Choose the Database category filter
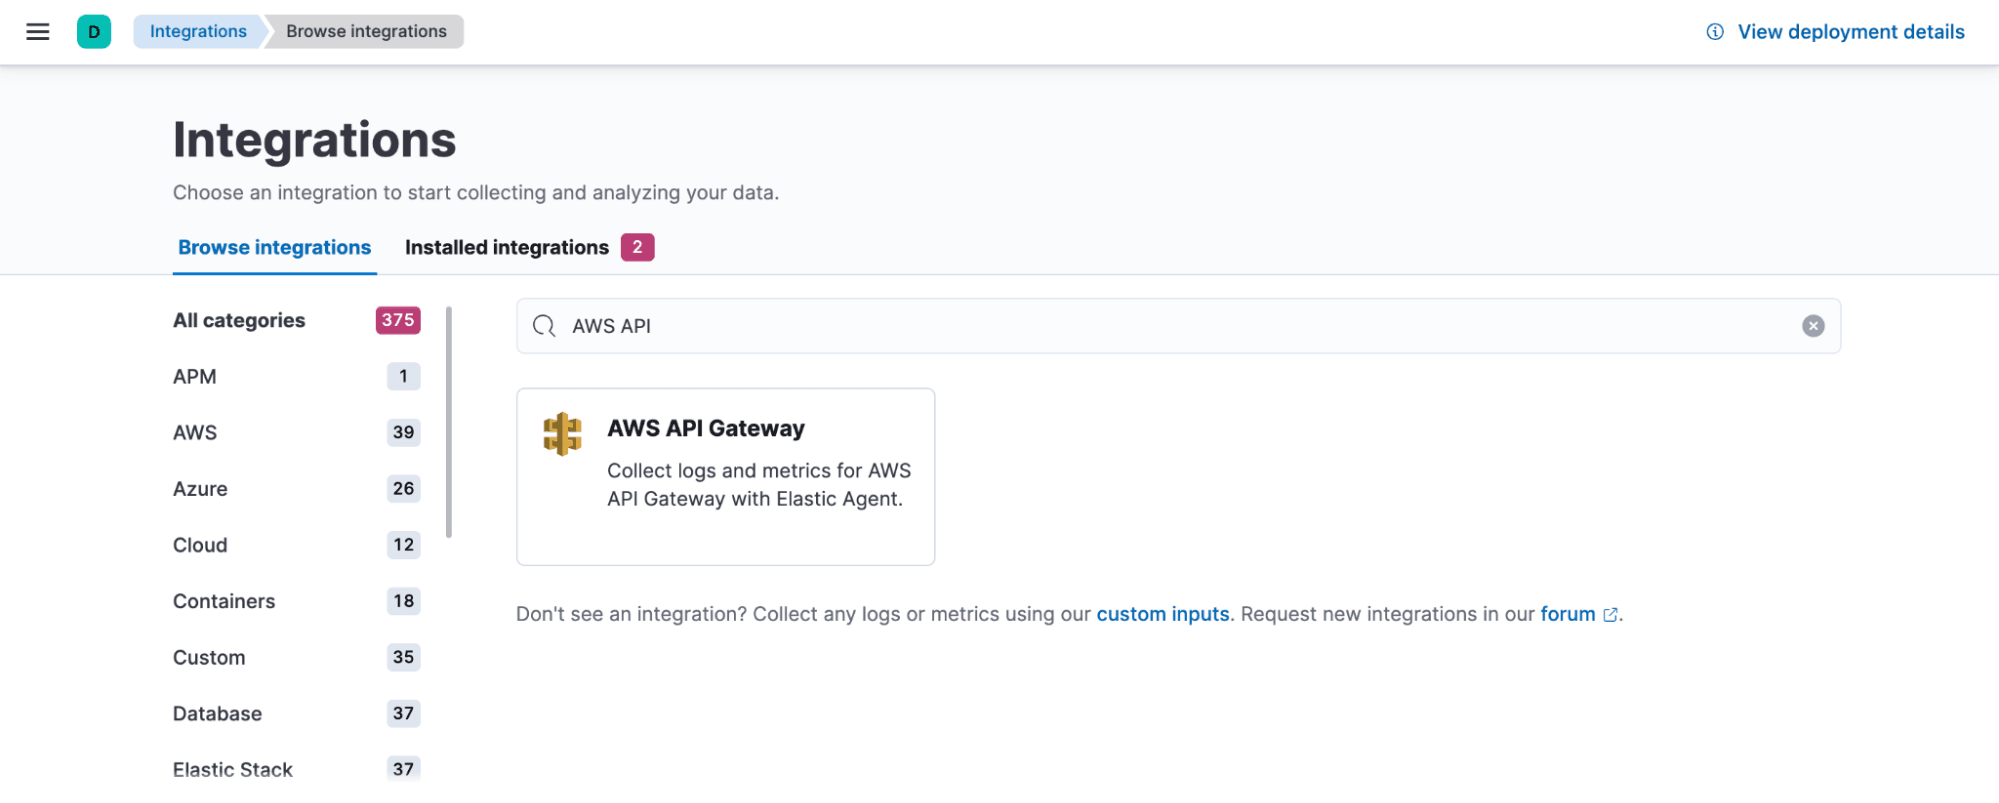The image size is (1999, 803). [x=217, y=714]
